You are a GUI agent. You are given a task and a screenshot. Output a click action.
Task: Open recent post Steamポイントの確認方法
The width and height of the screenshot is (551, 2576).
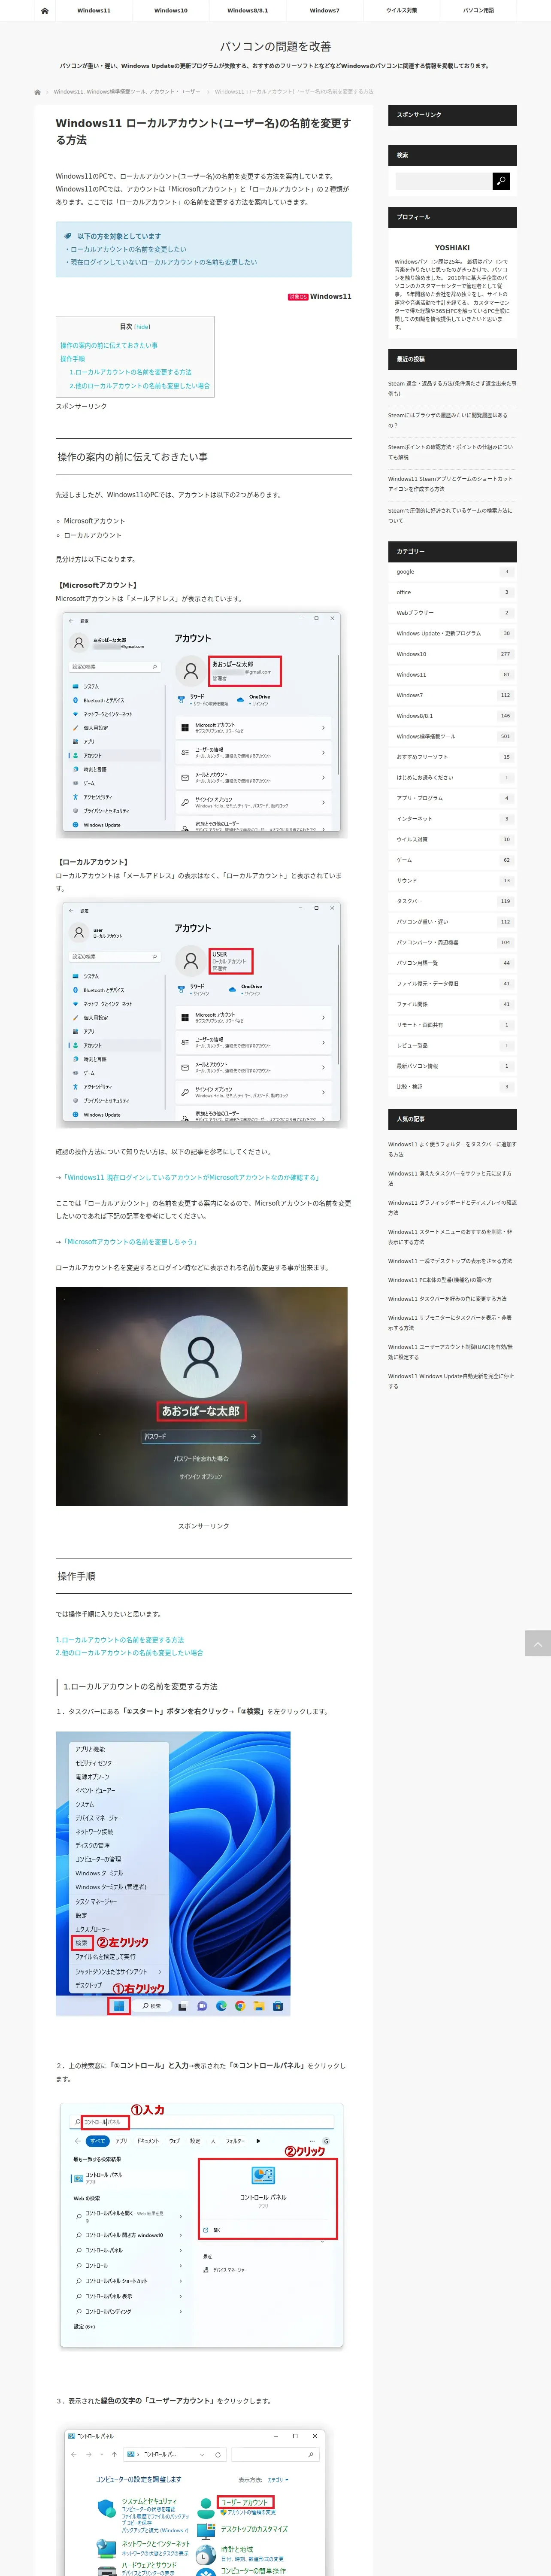(452, 452)
